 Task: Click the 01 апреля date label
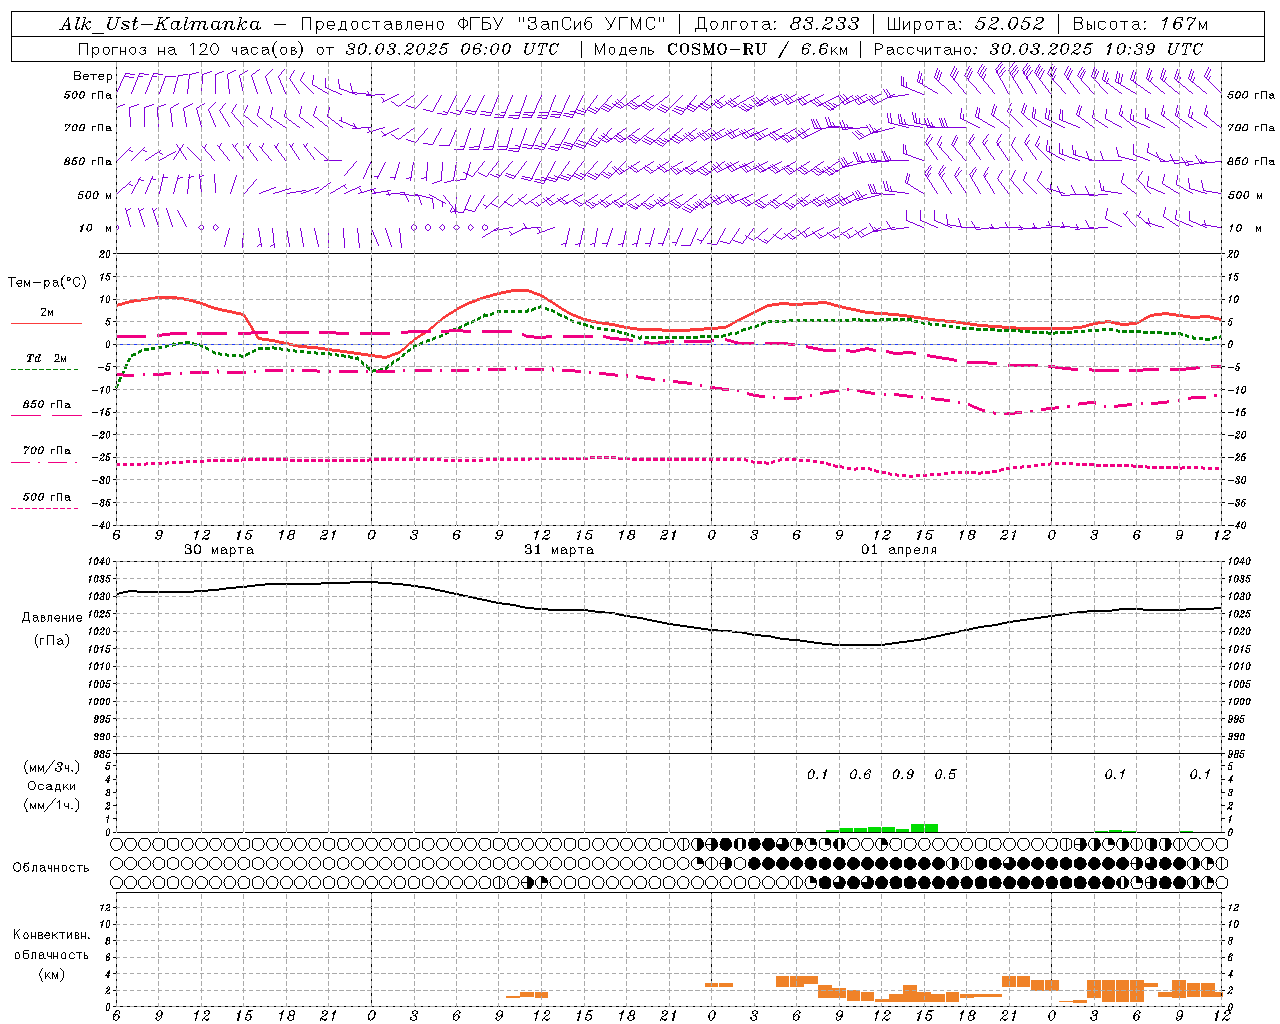pos(899,550)
